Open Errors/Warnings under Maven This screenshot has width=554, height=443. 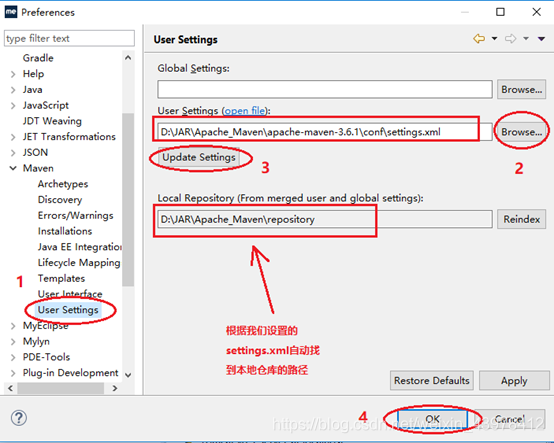(x=76, y=215)
